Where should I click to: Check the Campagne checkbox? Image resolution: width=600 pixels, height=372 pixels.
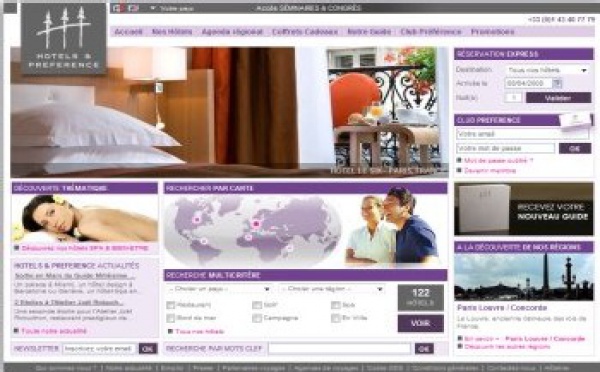[257, 318]
